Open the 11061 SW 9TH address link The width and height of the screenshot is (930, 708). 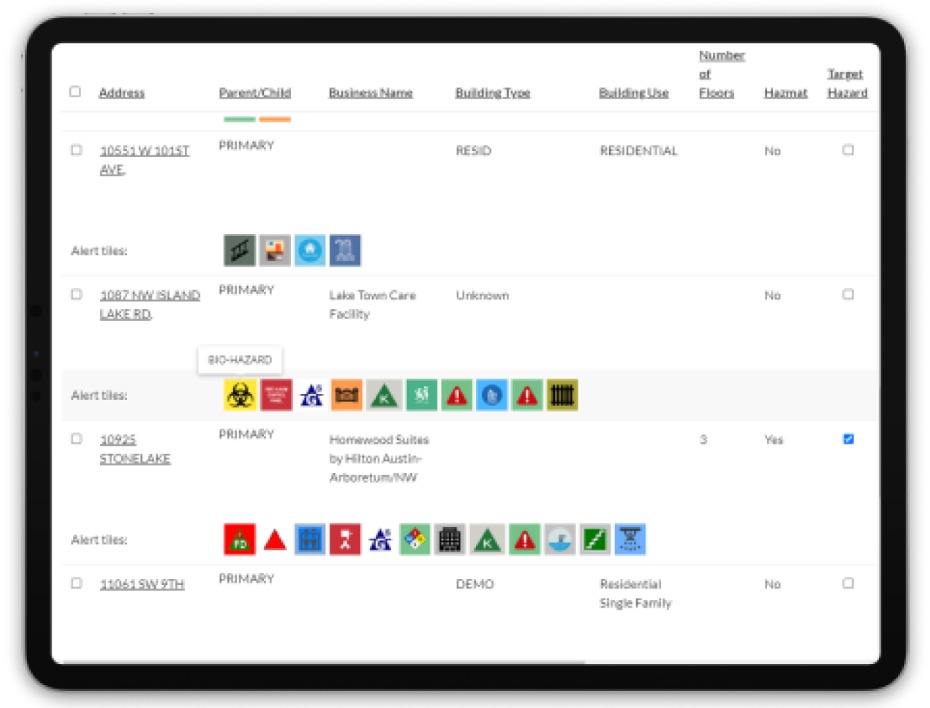141,584
